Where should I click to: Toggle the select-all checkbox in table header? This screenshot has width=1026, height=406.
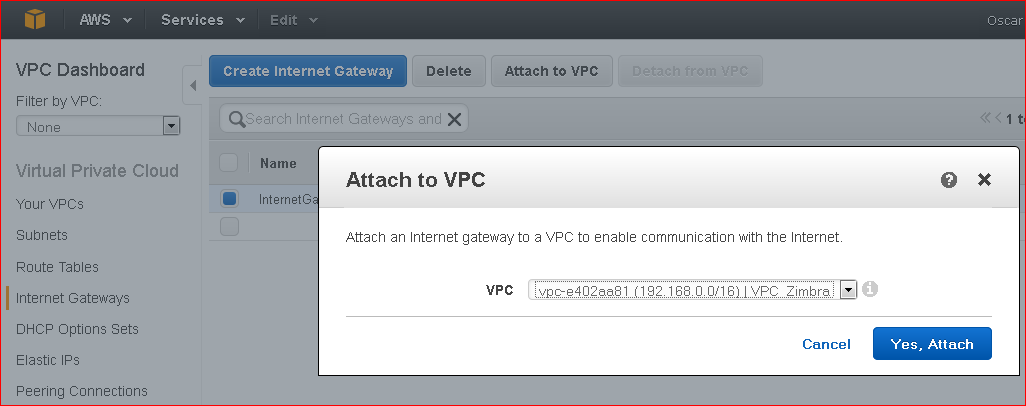click(228, 162)
